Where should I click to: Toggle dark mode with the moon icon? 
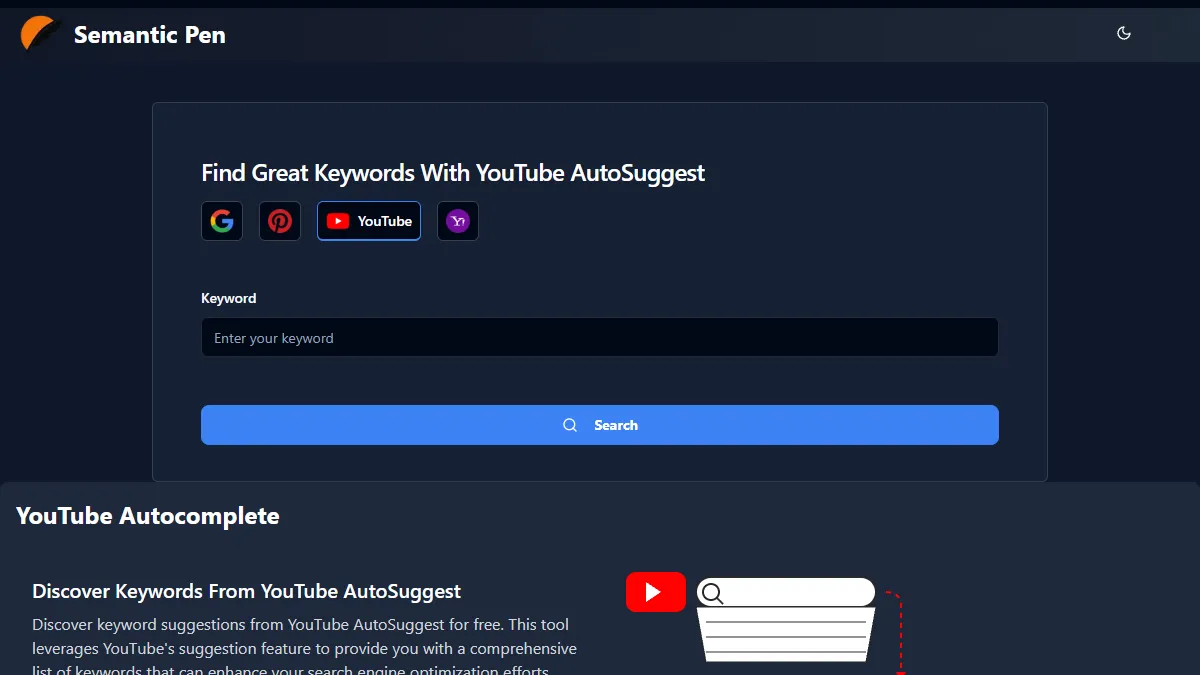point(1124,33)
